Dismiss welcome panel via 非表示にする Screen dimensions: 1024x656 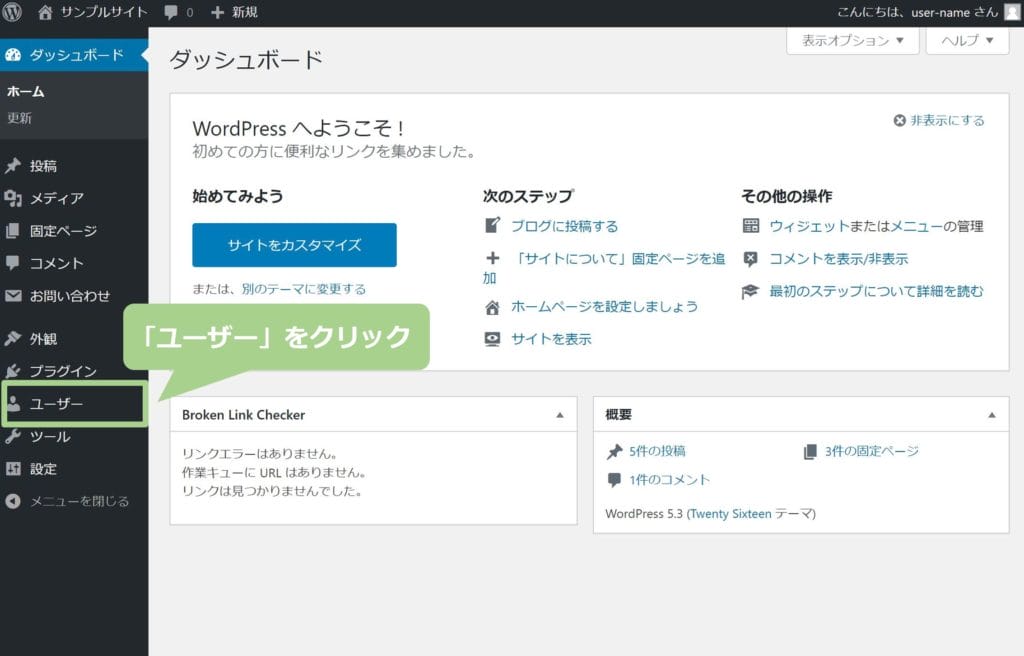point(947,120)
